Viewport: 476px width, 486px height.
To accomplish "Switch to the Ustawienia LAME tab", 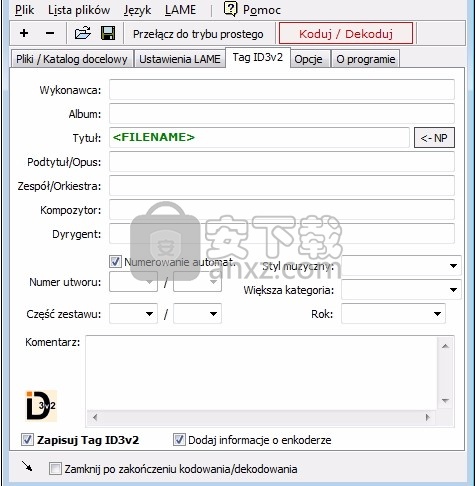I will pyautogui.click(x=180, y=59).
